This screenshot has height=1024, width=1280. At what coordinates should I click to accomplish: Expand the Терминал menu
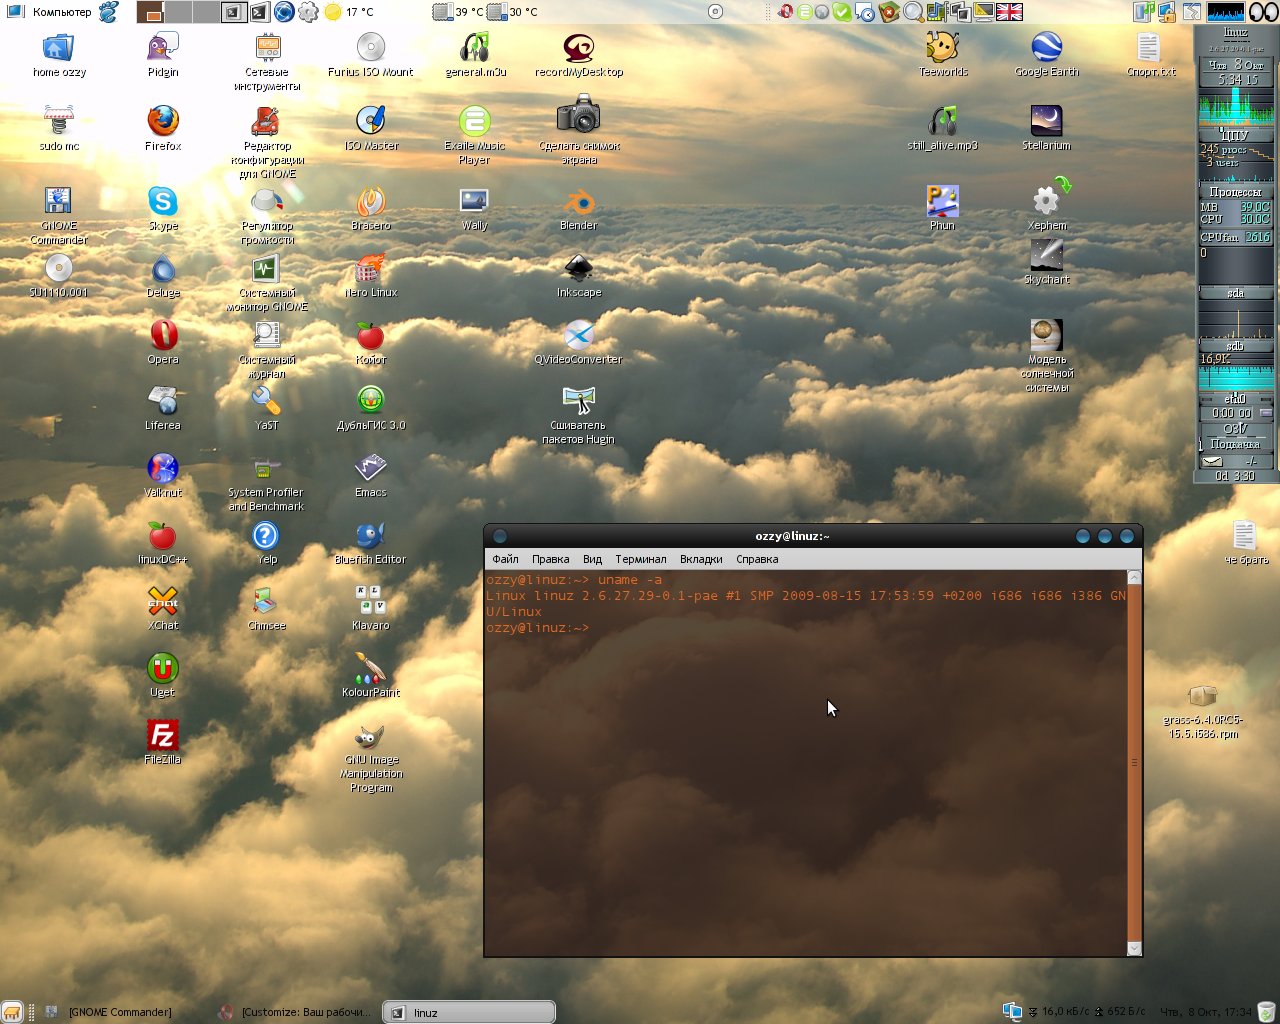point(640,559)
